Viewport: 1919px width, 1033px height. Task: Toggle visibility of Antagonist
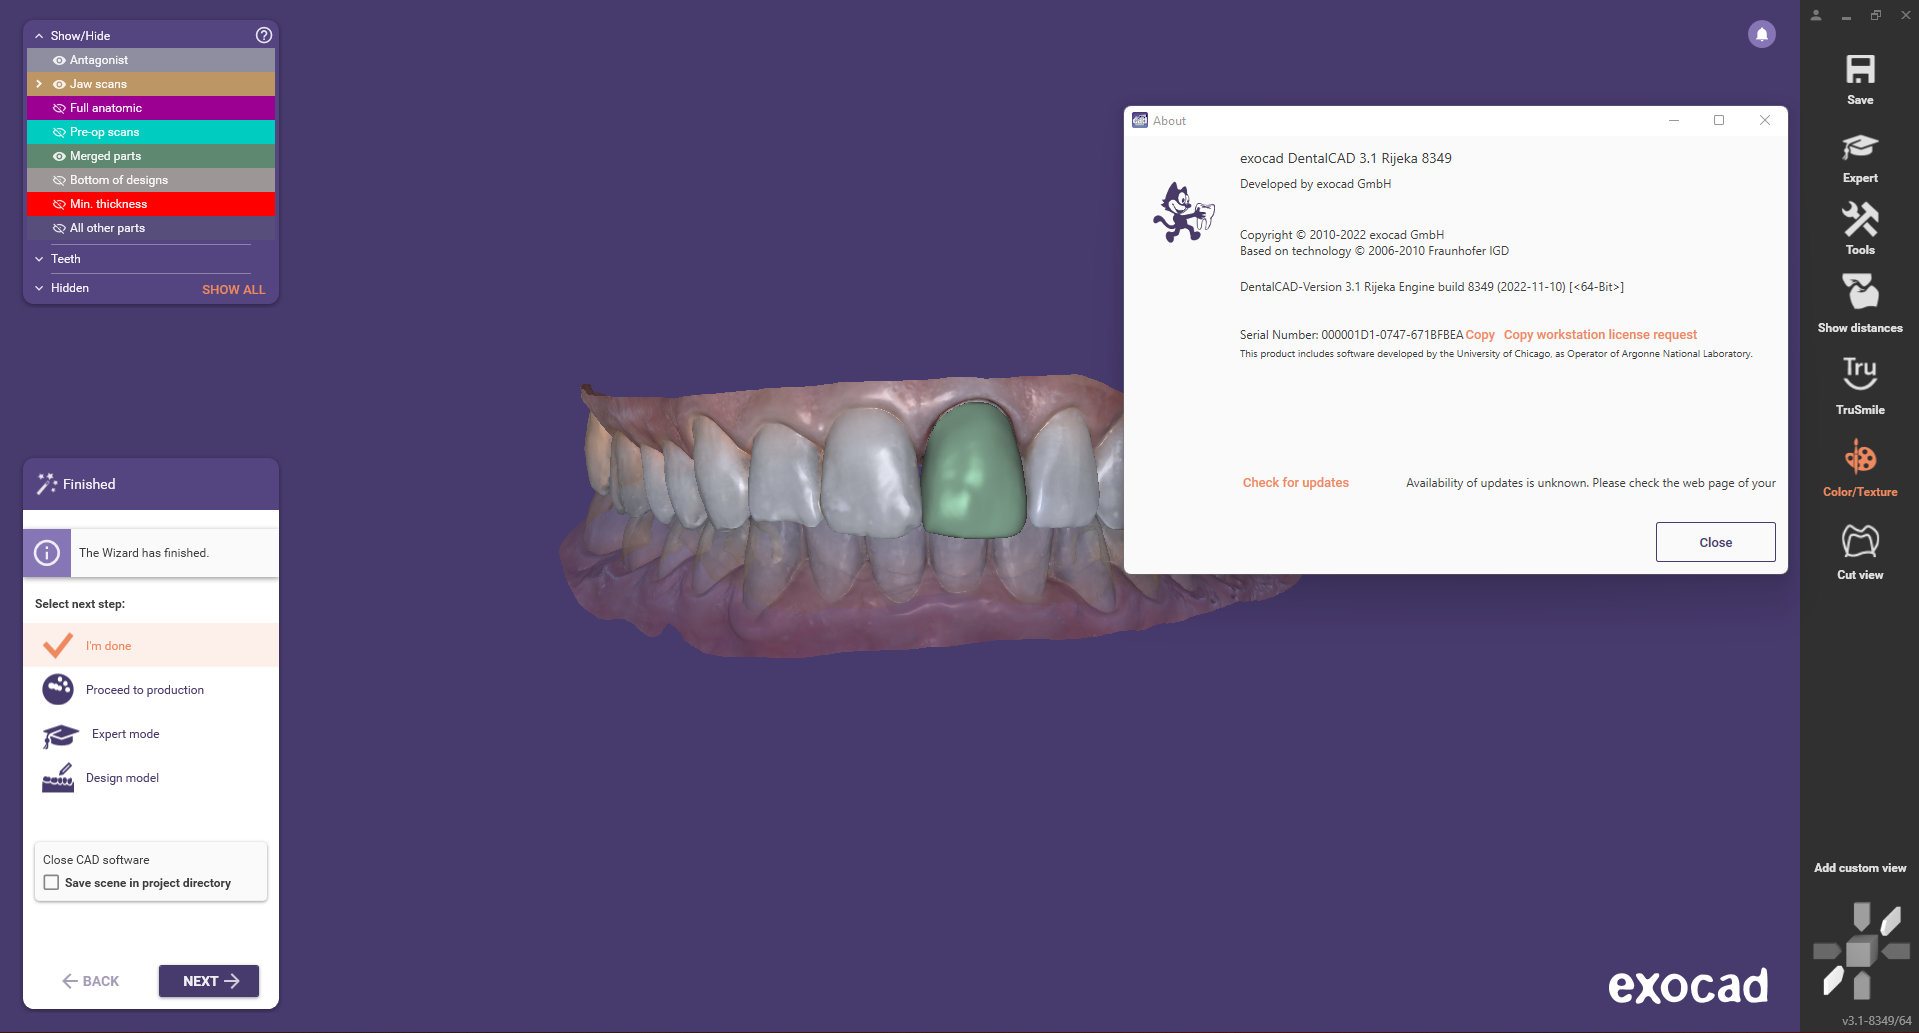(59, 60)
